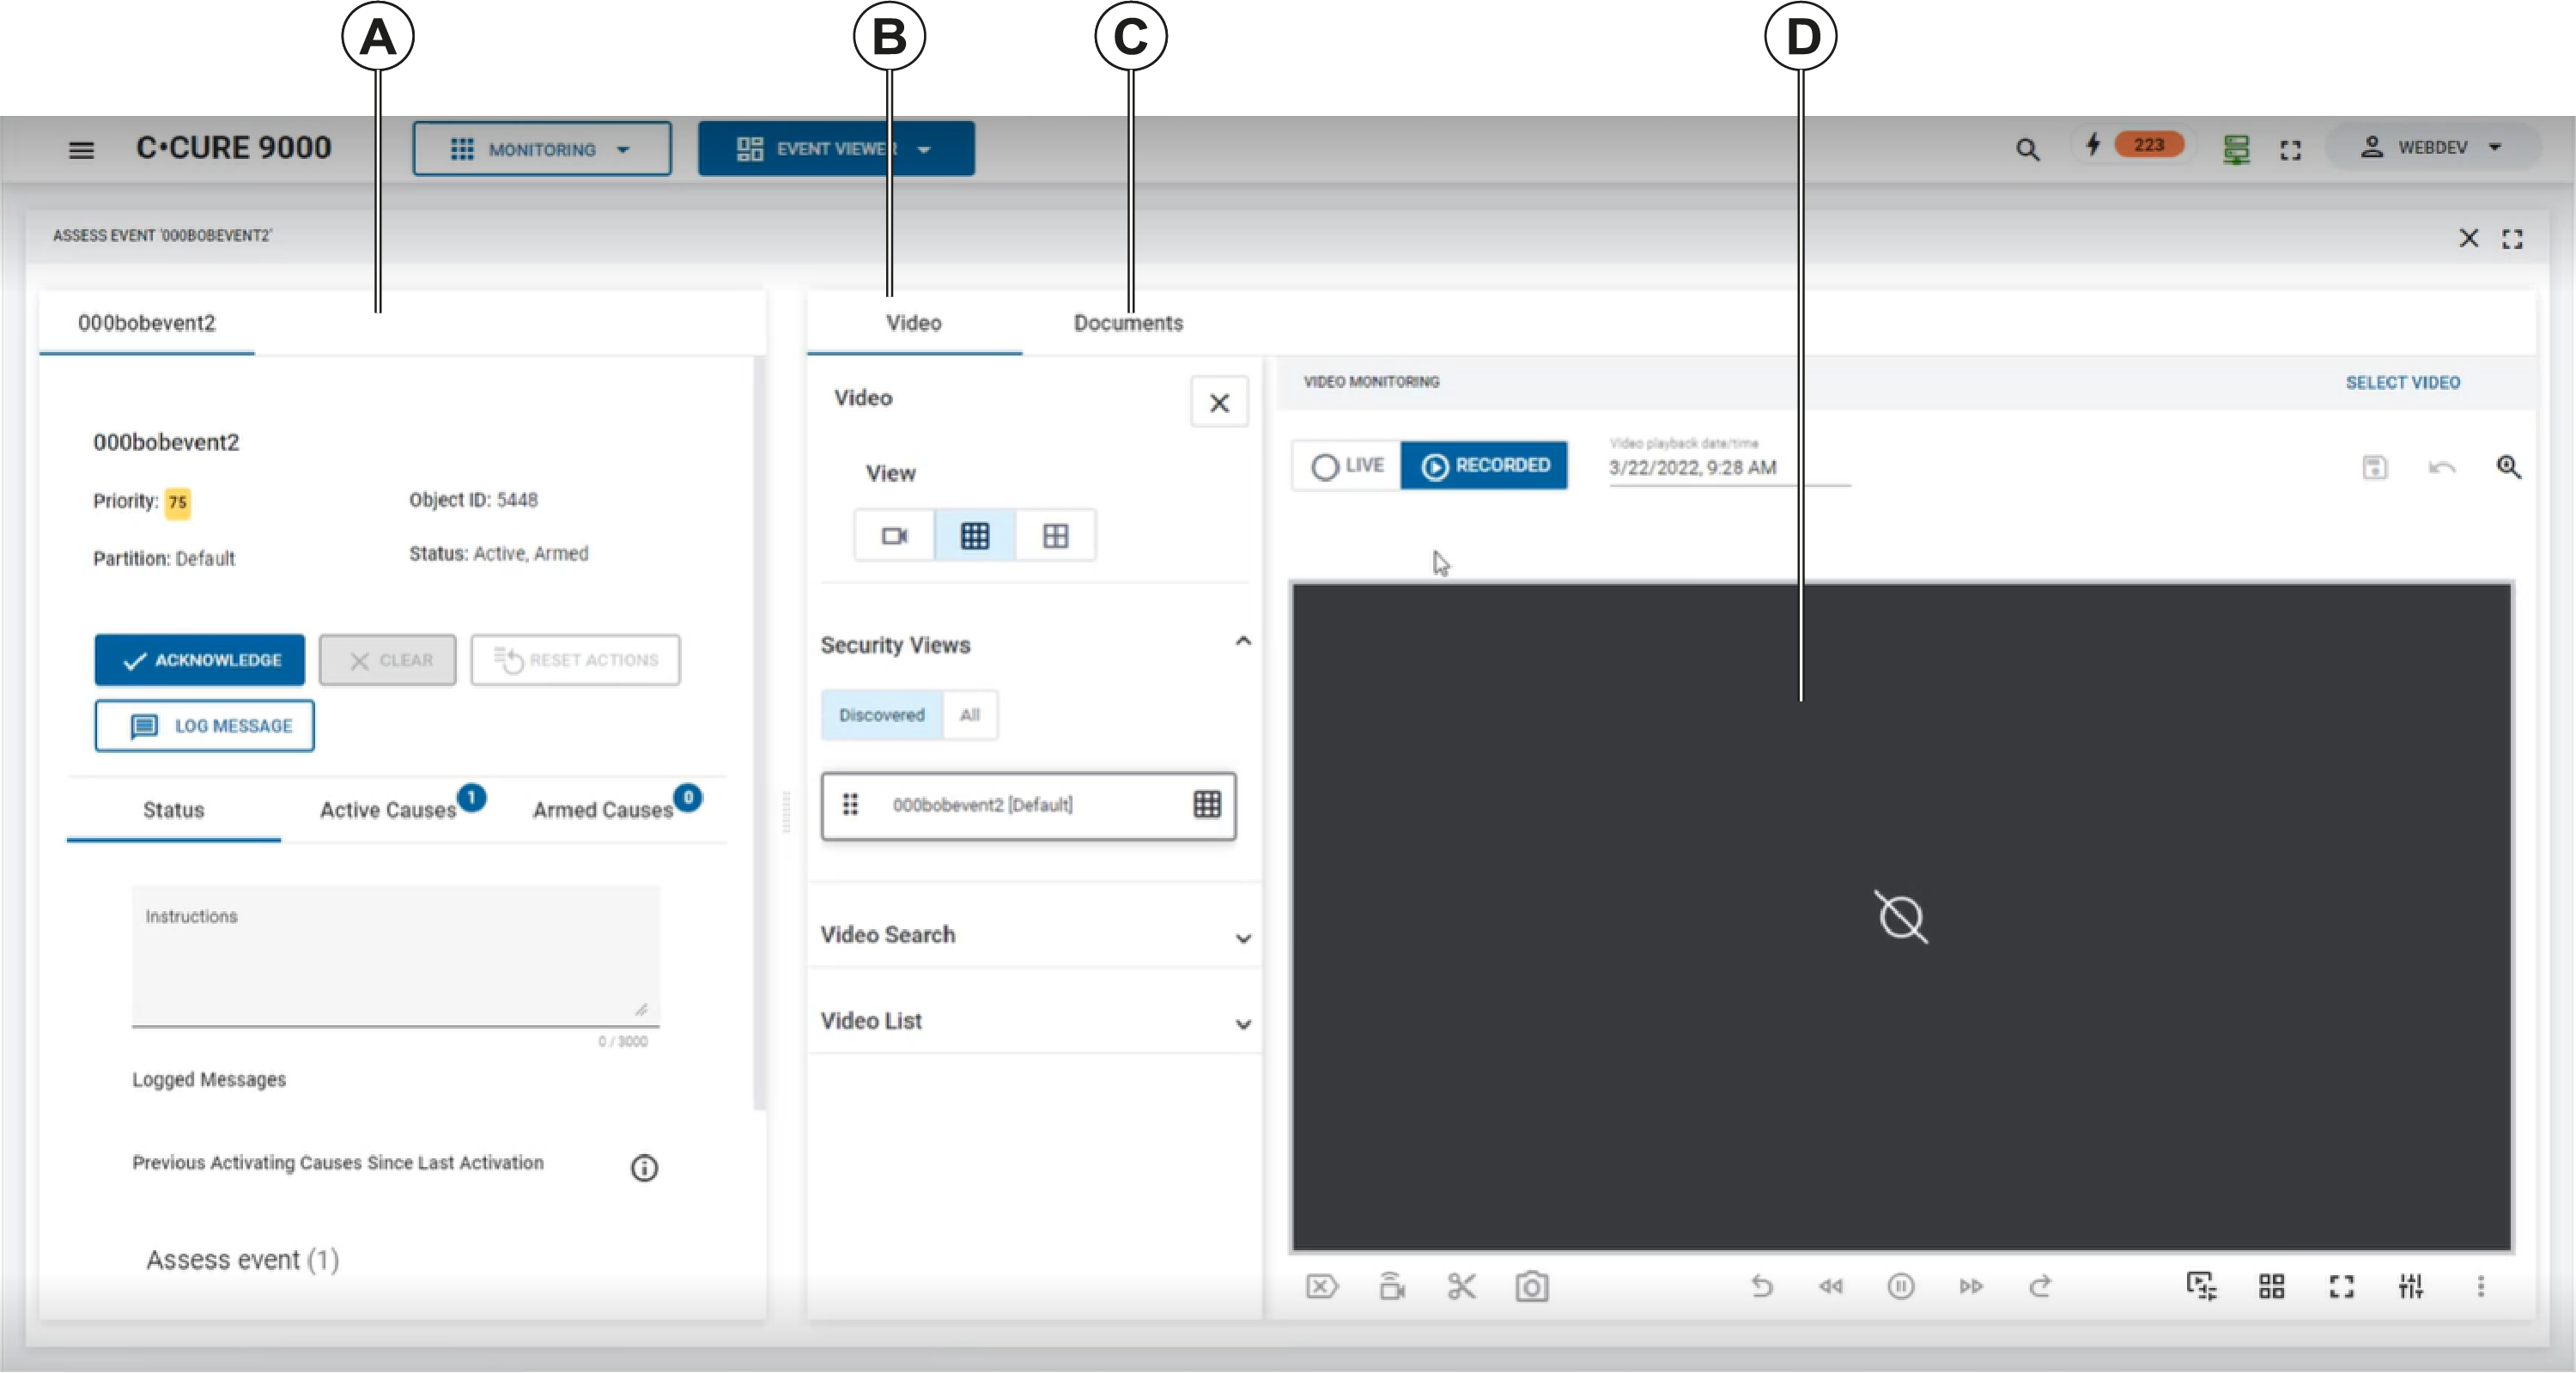Select the single camera view icon
The width and height of the screenshot is (2576, 1373).
point(894,536)
